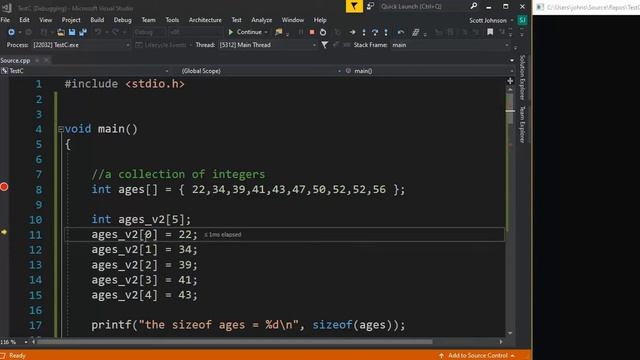Viewport: 640px width, 360px height.
Task: Click the printf line of code
Action: pos(248,325)
